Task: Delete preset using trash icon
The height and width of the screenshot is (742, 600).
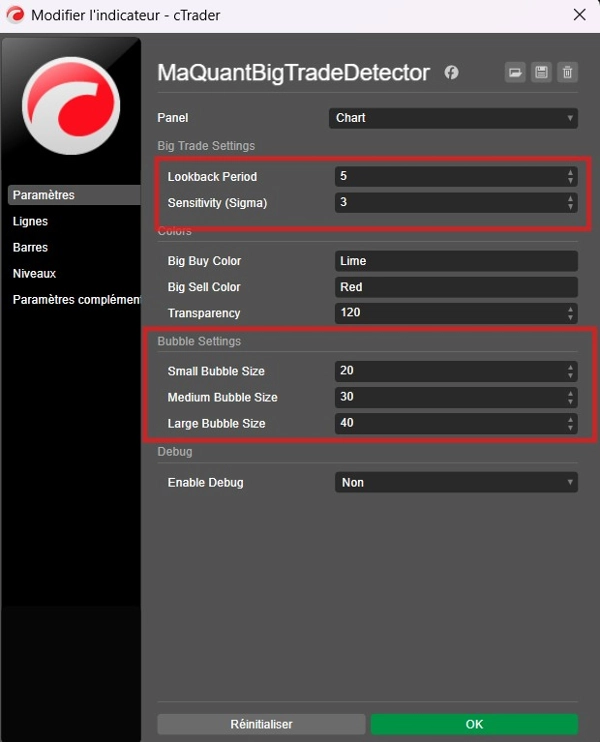Action: coord(567,72)
